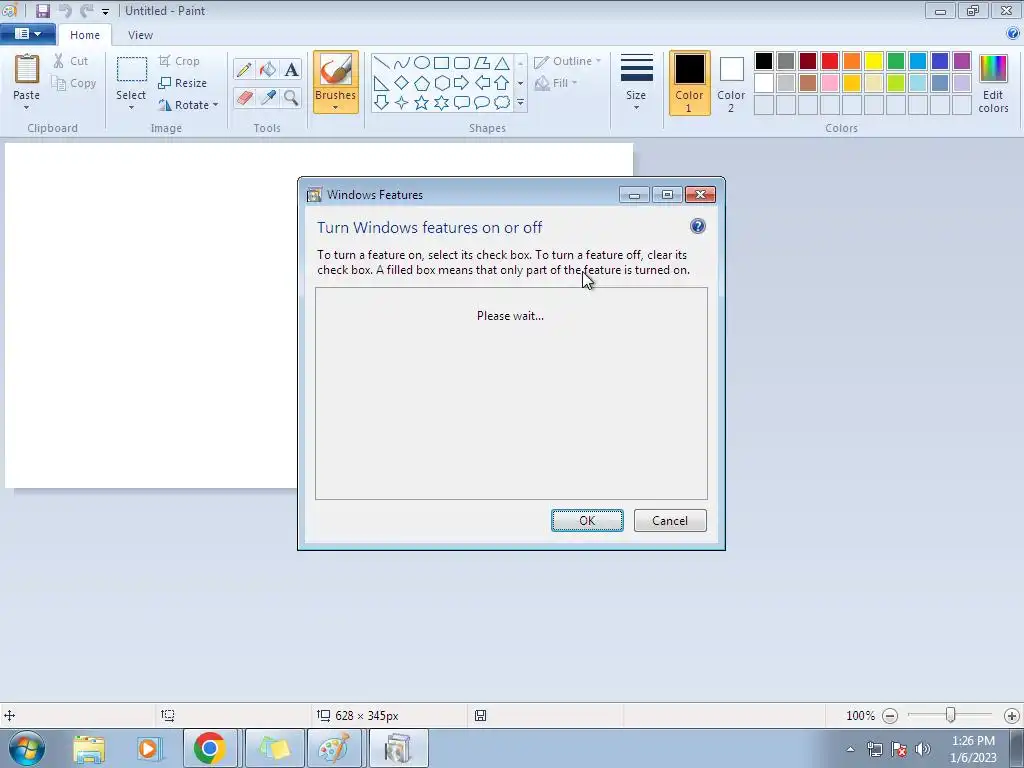Image resolution: width=1024 pixels, height=768 pixels.
Task: Click the zoom in plus button
Action: tap(1012, 716)
